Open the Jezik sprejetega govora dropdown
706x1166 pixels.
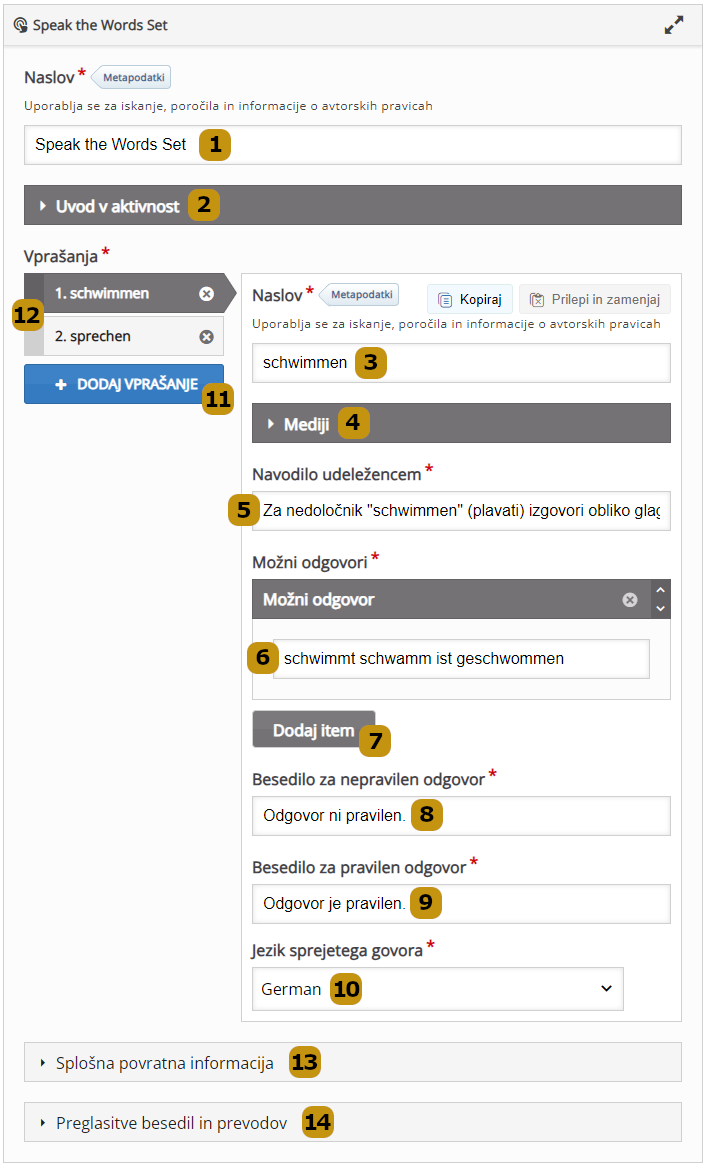[x=437, y=989]
